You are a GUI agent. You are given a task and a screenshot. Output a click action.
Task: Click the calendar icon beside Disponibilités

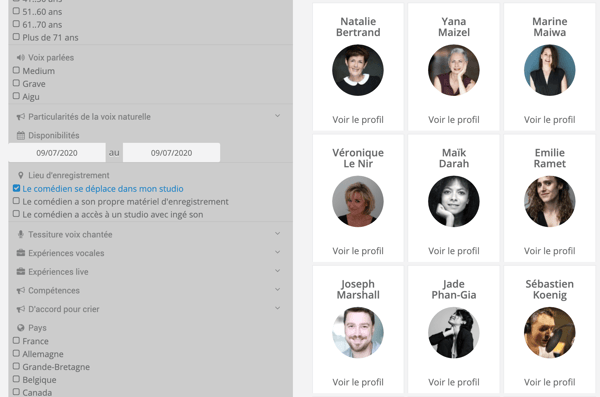click(21, 136)
